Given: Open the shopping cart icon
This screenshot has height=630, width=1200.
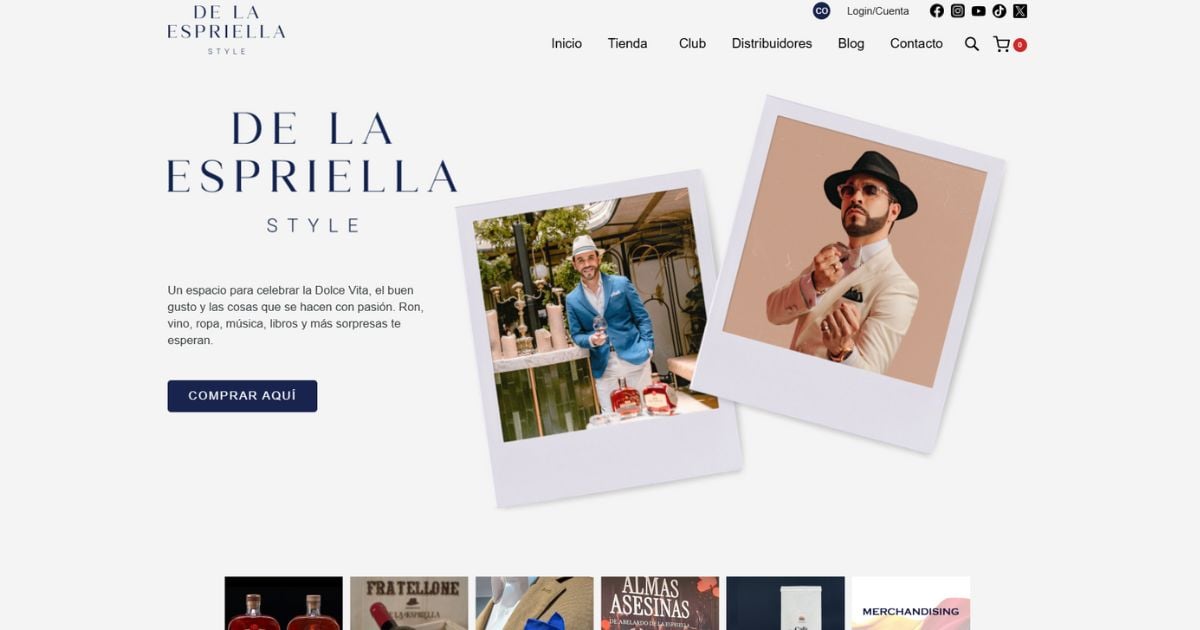Looking at the screenshot, I should pos(1002,44).
